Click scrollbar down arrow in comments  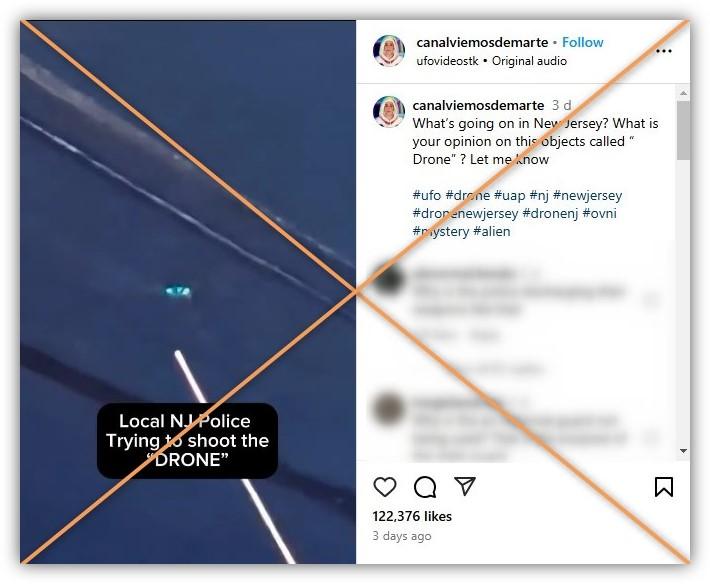683,451
